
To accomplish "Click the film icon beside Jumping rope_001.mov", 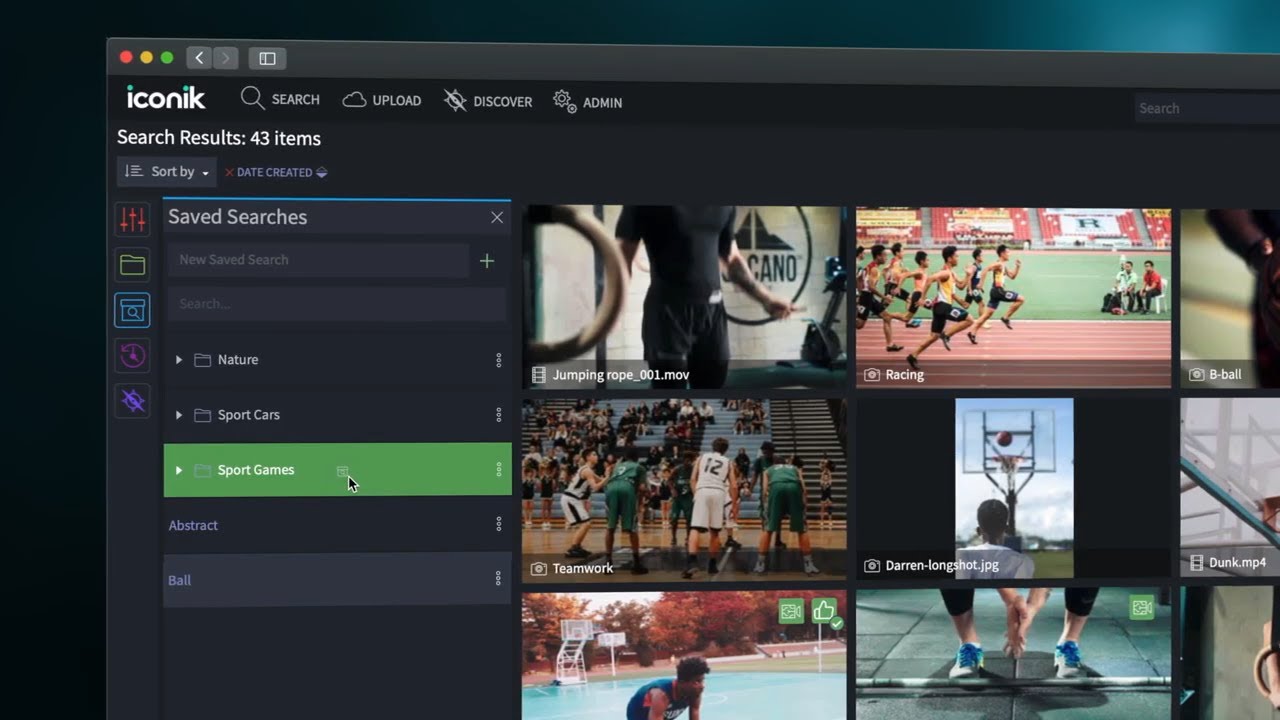I will [x=539, y=376].
